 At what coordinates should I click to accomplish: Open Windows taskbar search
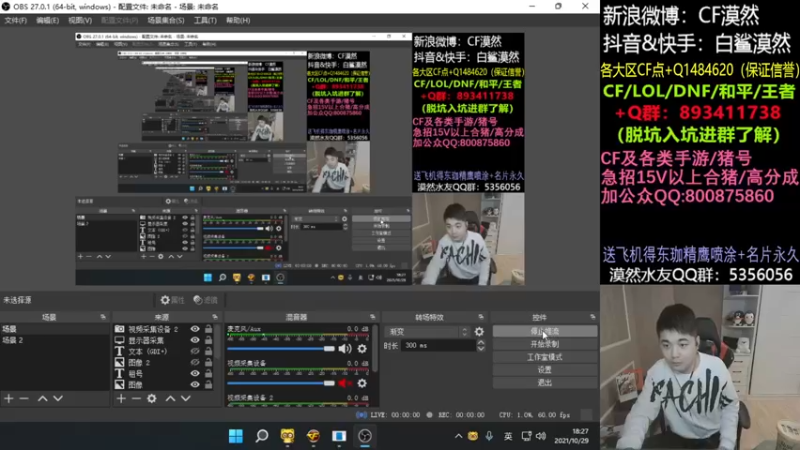(262, 436)
